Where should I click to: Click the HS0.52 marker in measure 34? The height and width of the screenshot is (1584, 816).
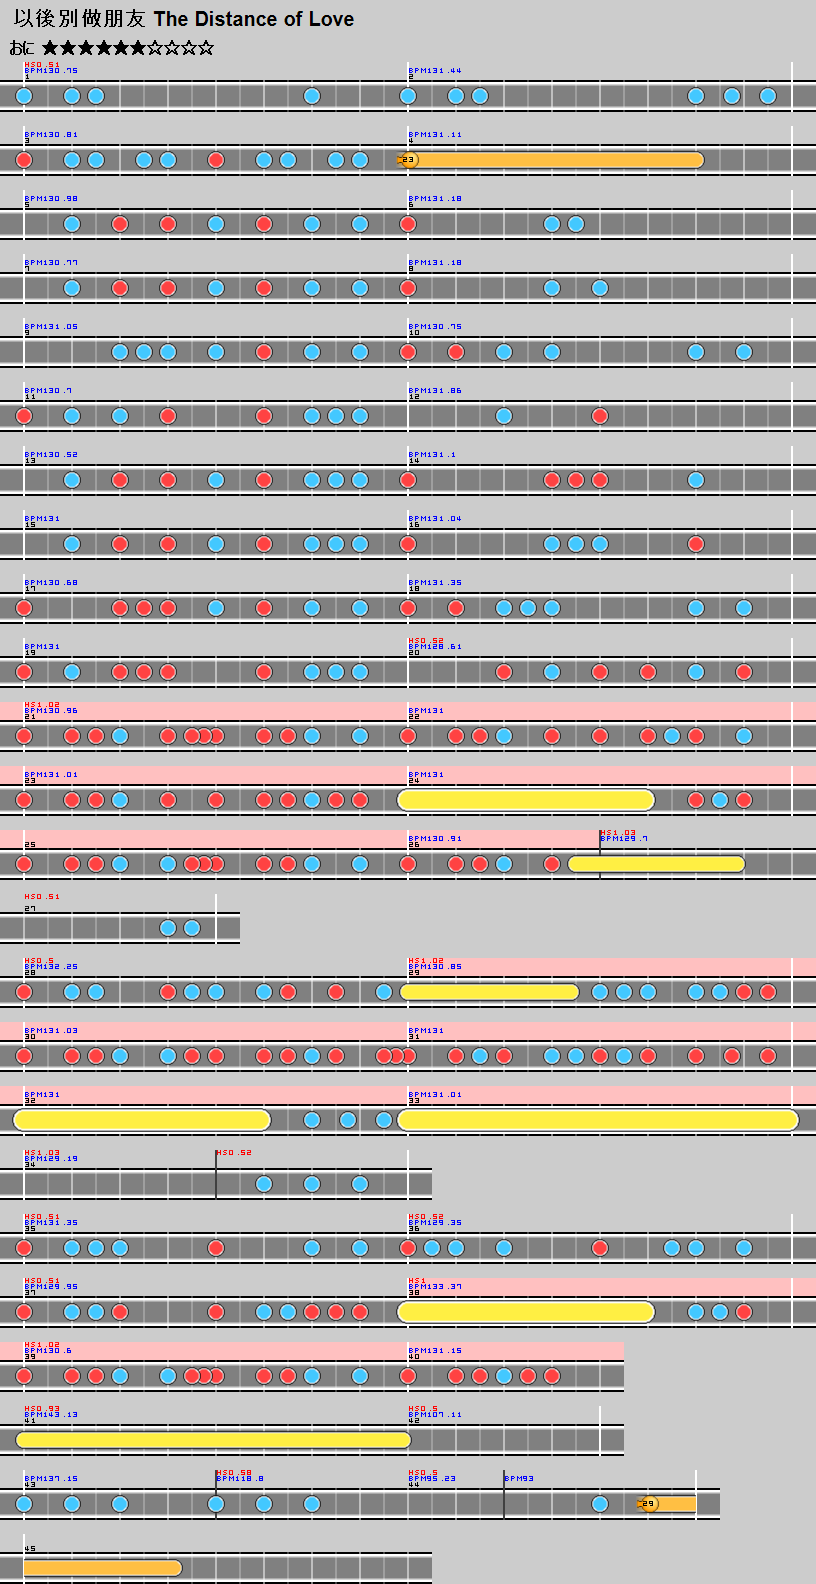click(x=234, y=1152)
